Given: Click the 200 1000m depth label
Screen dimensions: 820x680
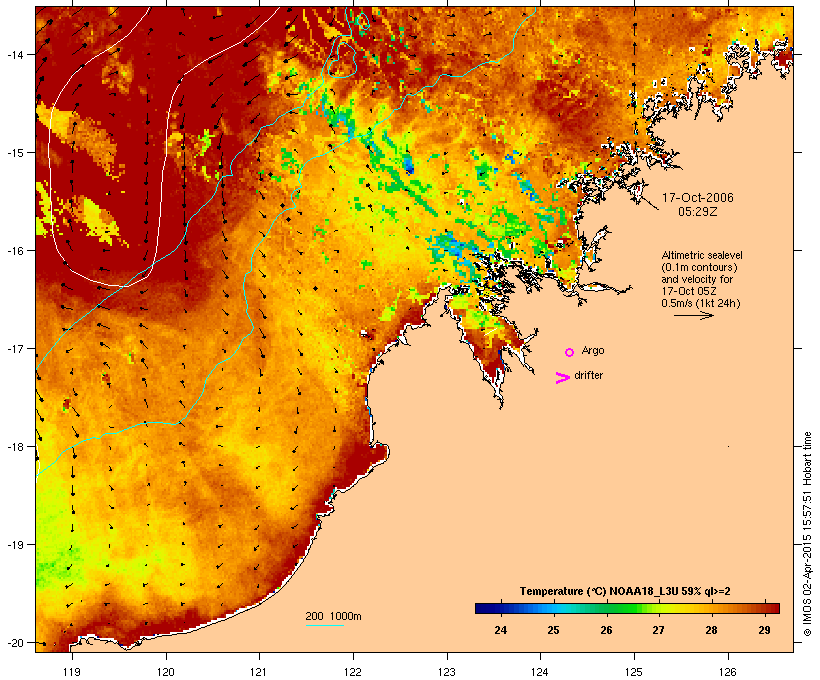Looking at the screenshot, I should [x=333, y=616].
